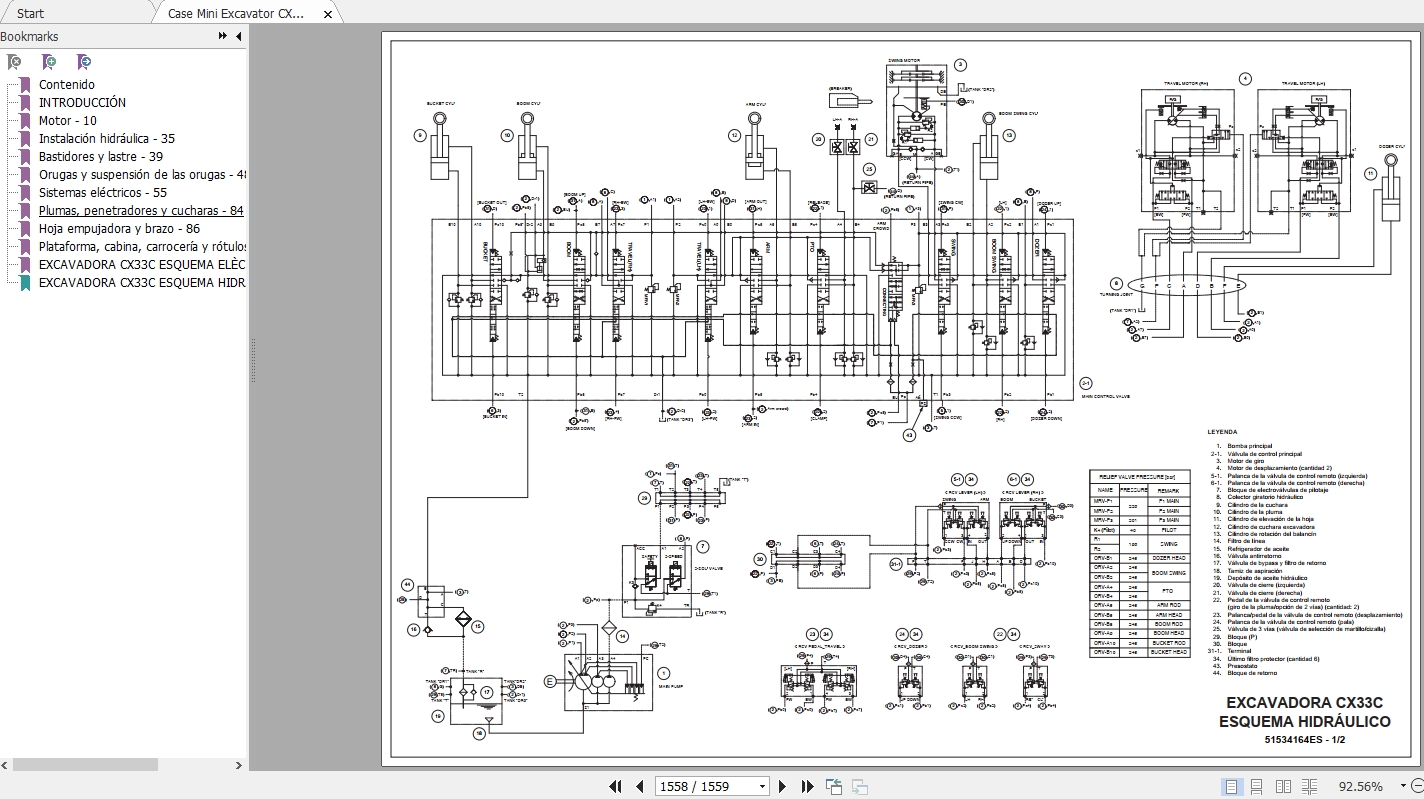The image size is (1424, 799).
Task: Click the bookmarks scrollbar left arrow
Action: (x=5, y=765)
